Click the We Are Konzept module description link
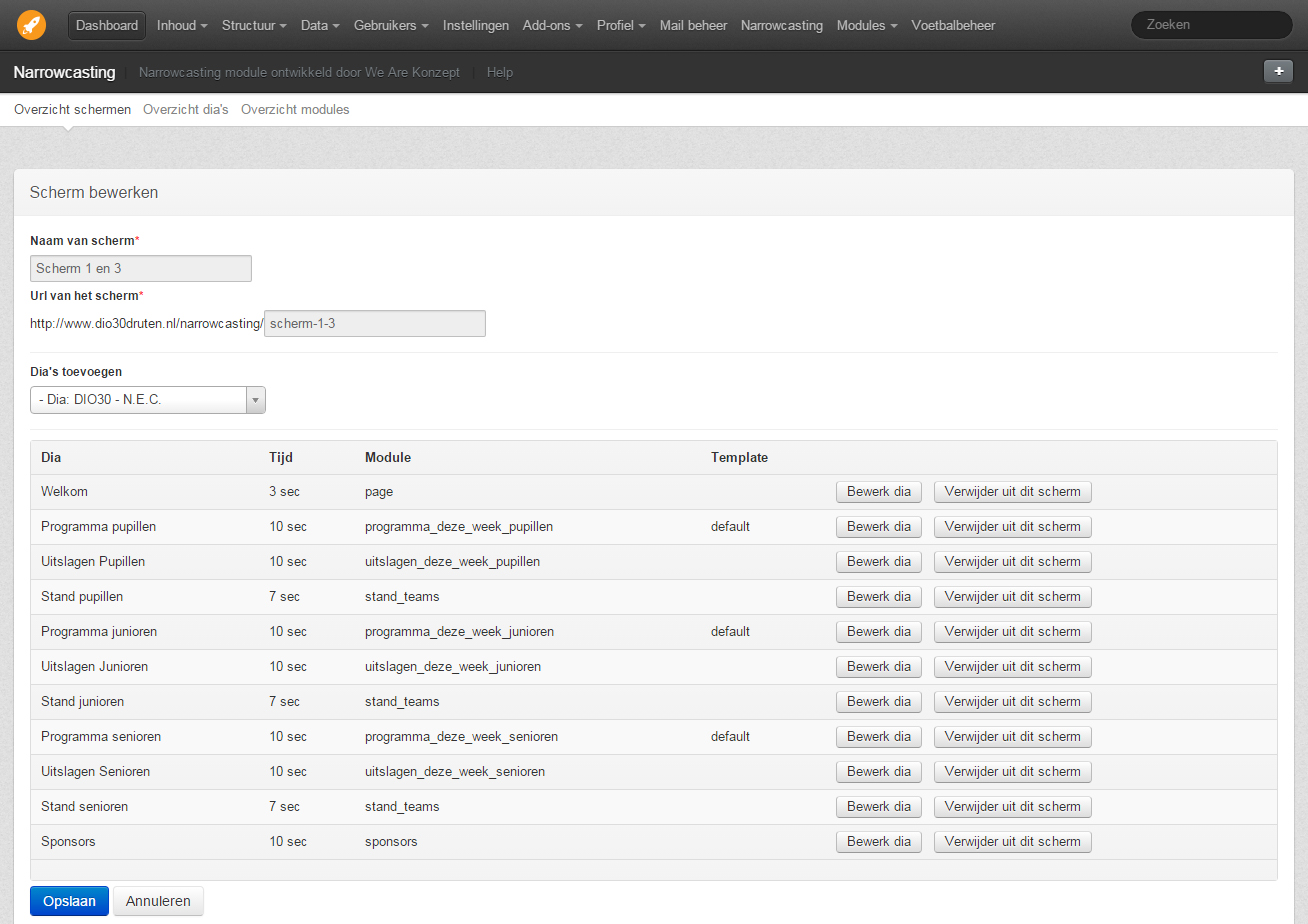The height and width of the screenshot is (924, 1308). click(300, 72)
